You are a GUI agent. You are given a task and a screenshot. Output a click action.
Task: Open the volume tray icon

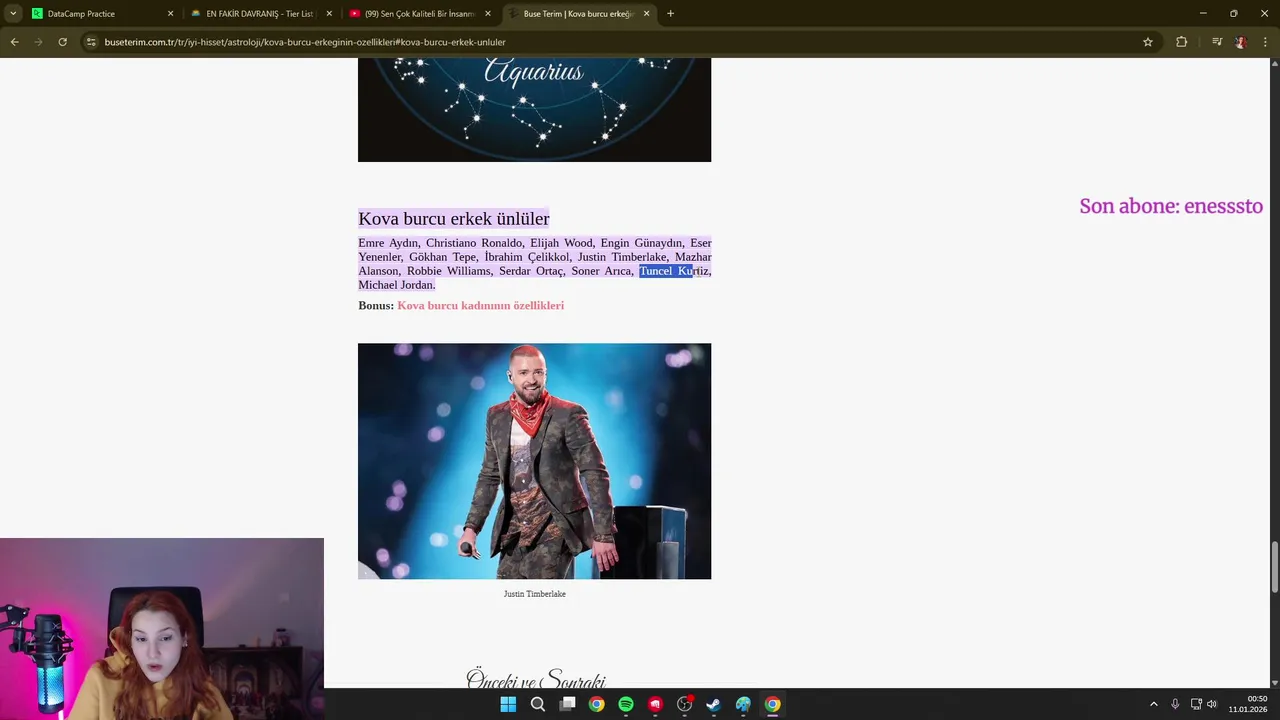coord(1212,704)
